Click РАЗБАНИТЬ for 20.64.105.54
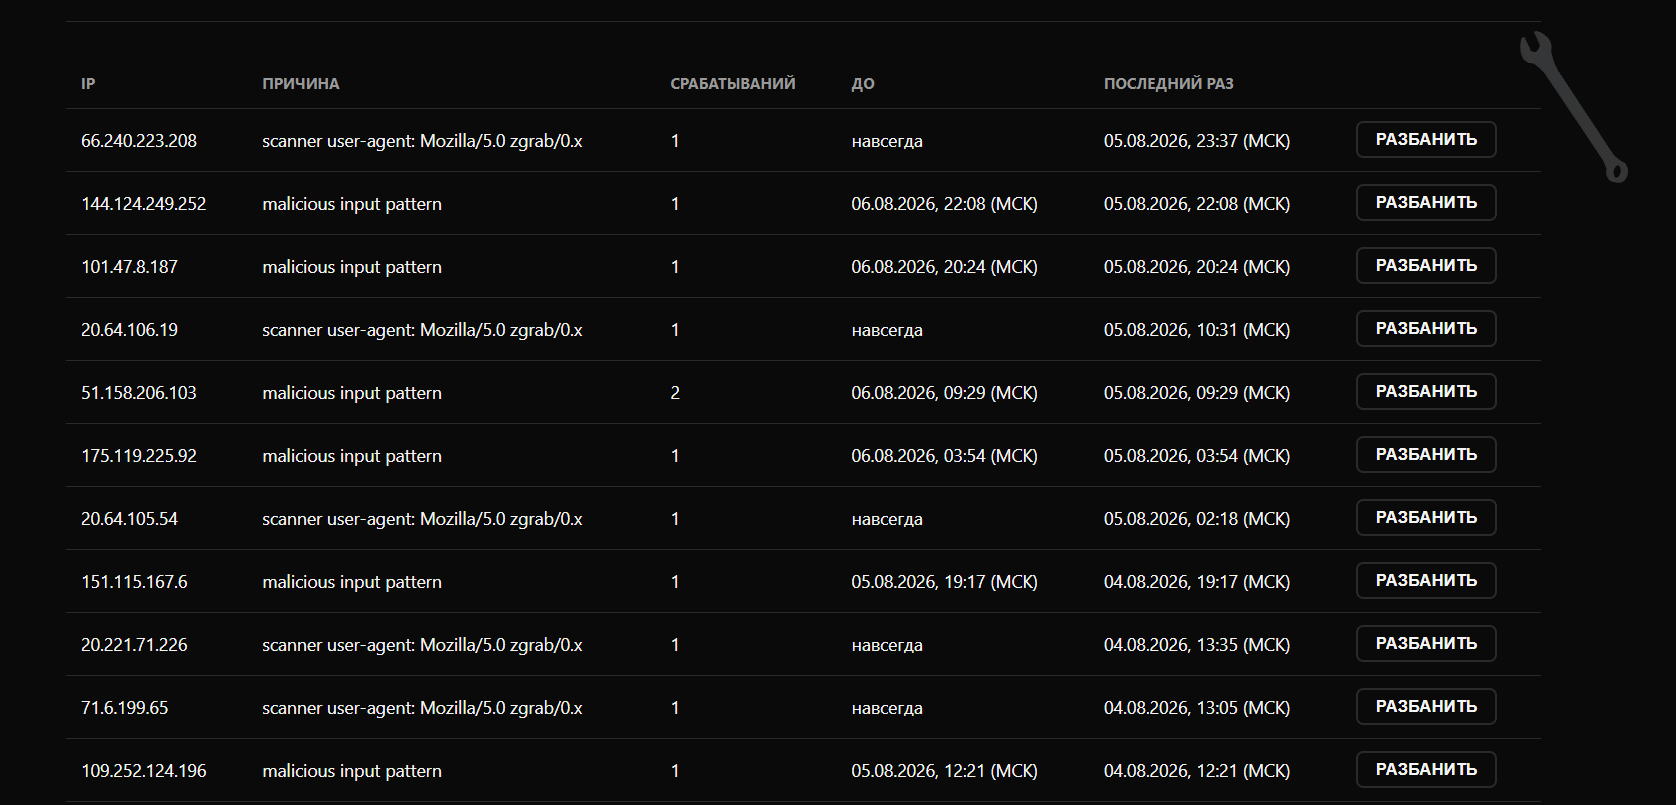The image size is (1676, 805). coord(1426,518)
